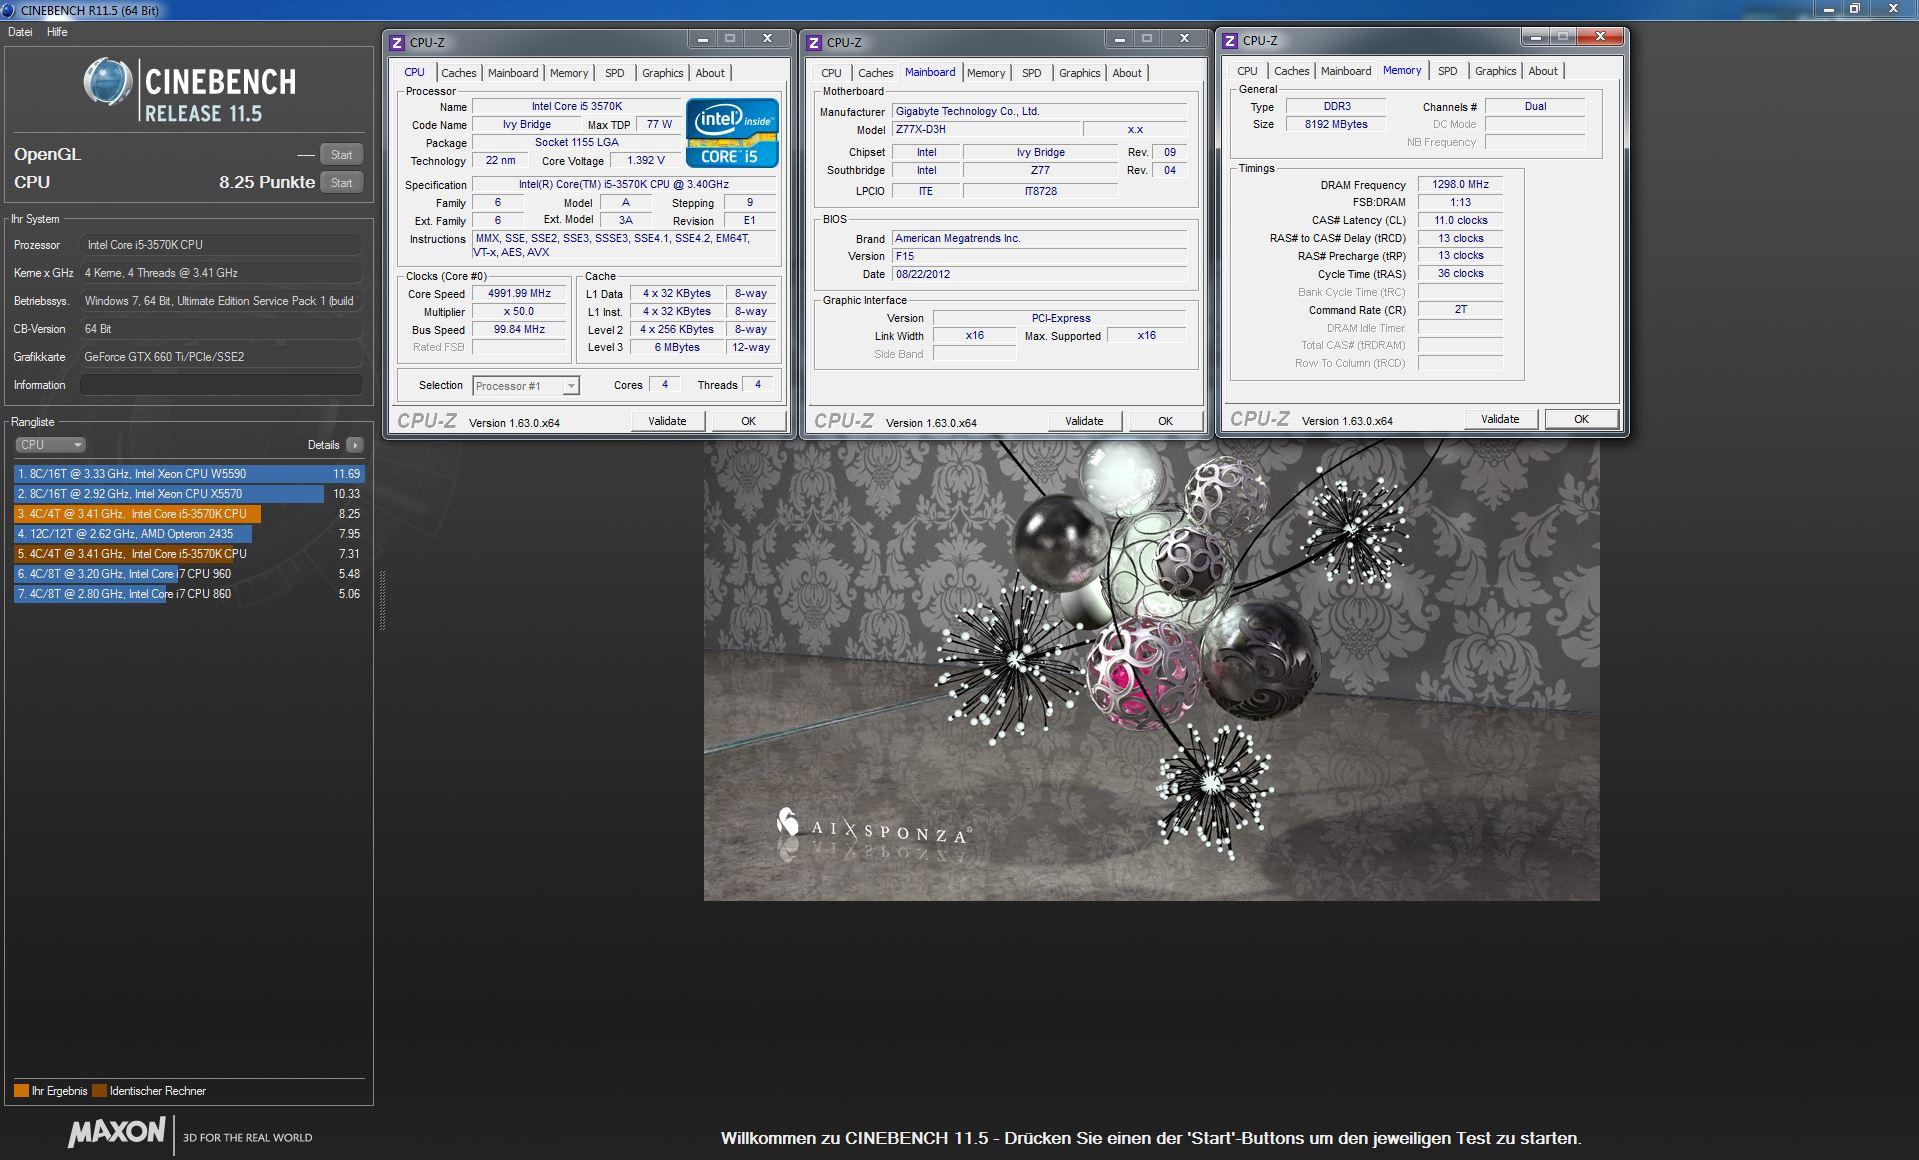Click CPU-Z icon in Mainboard window title
Image resolution: width=1919 pixels, height=1160 pixels.
[x=814, y=42]
